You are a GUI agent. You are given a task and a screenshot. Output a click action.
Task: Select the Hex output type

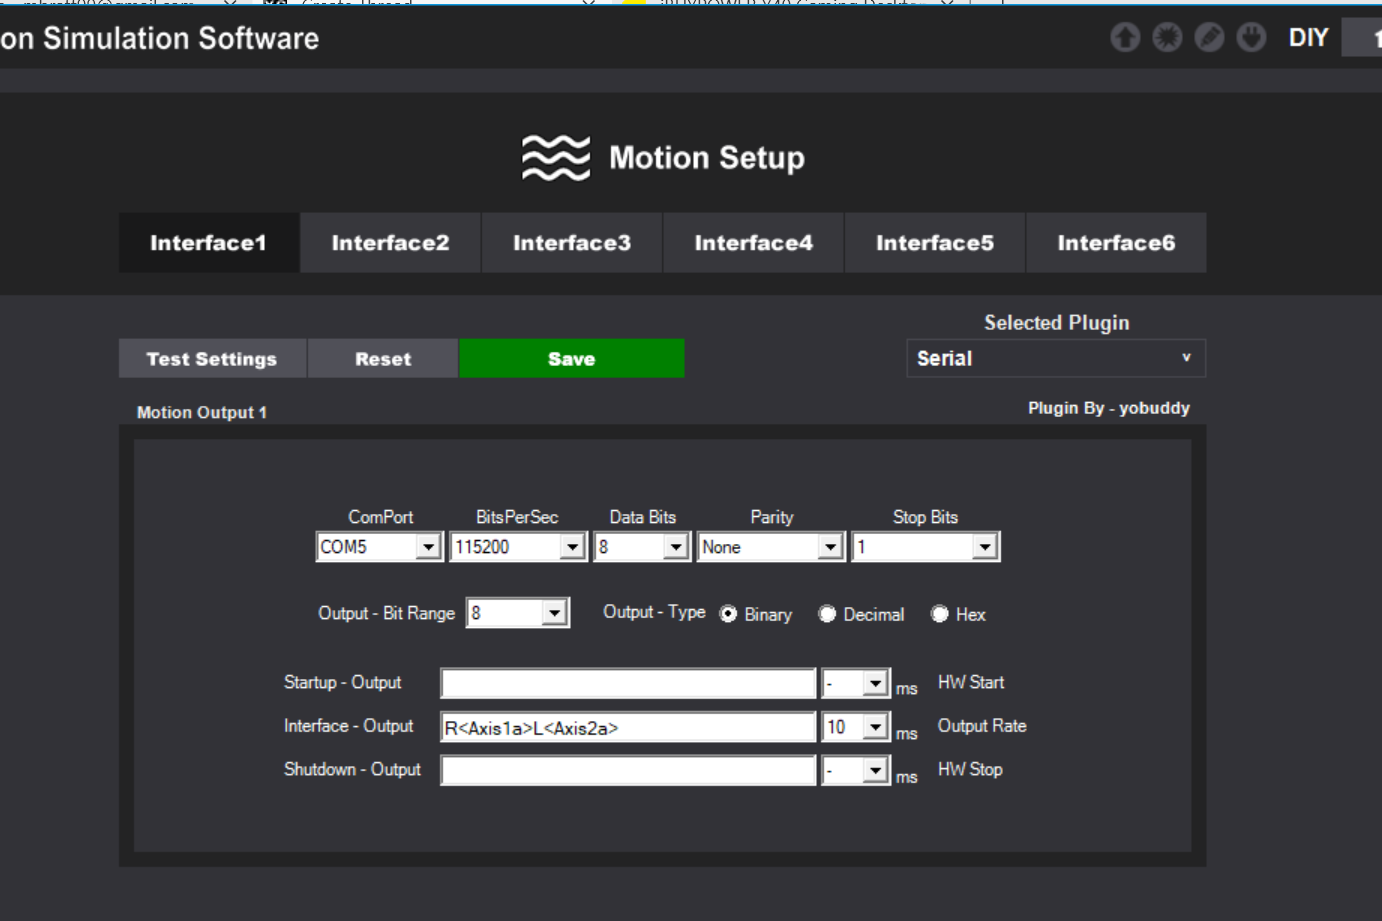point(940,614)
